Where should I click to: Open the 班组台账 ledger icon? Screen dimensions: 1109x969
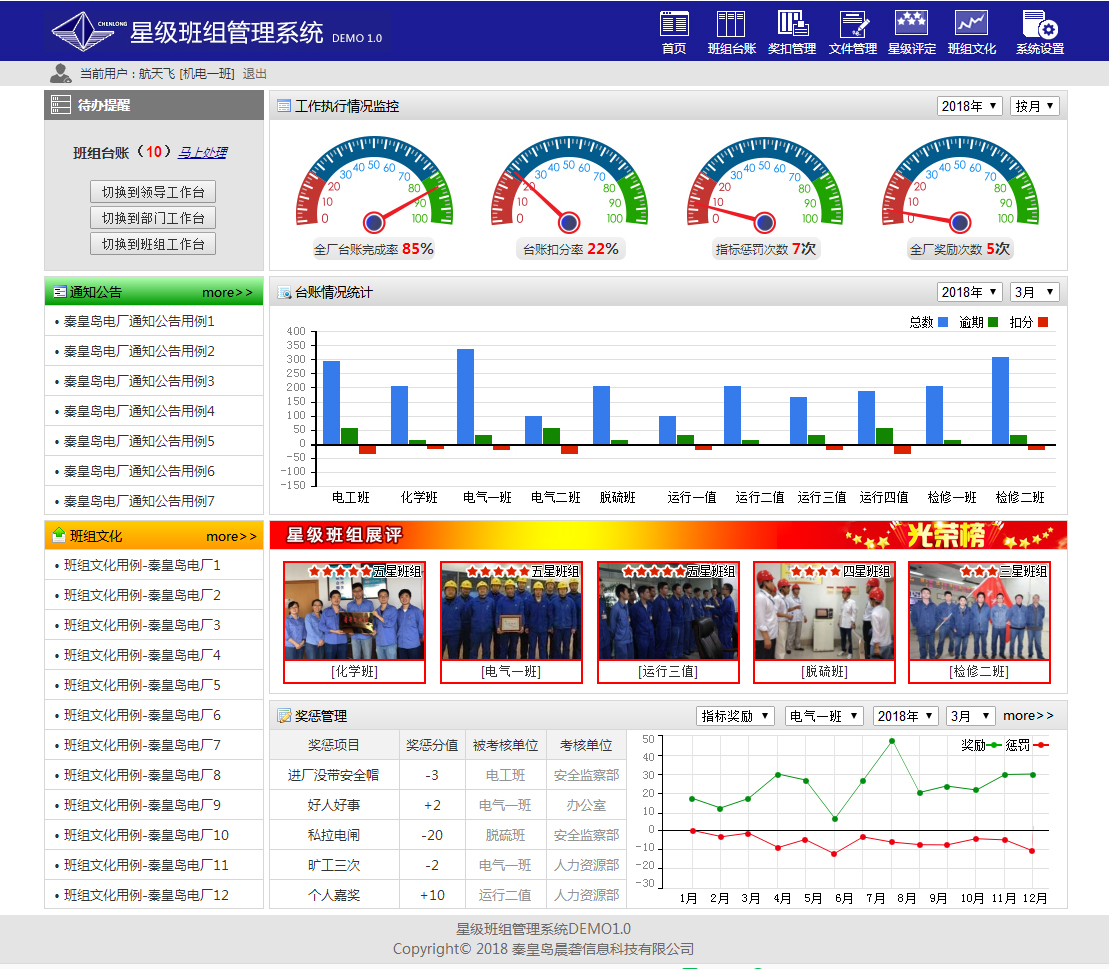click(731, 24)
